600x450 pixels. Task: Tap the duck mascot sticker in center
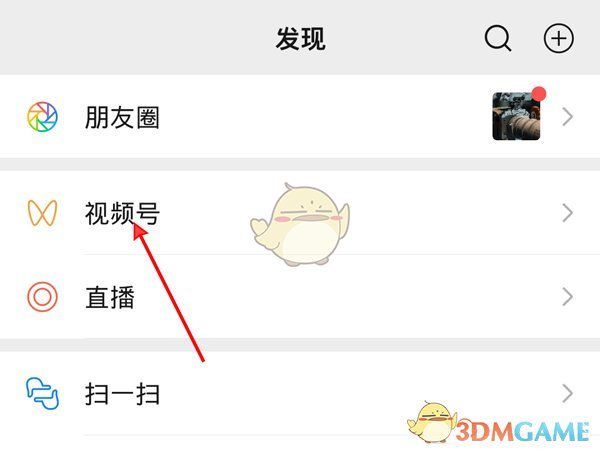(300, 225)
